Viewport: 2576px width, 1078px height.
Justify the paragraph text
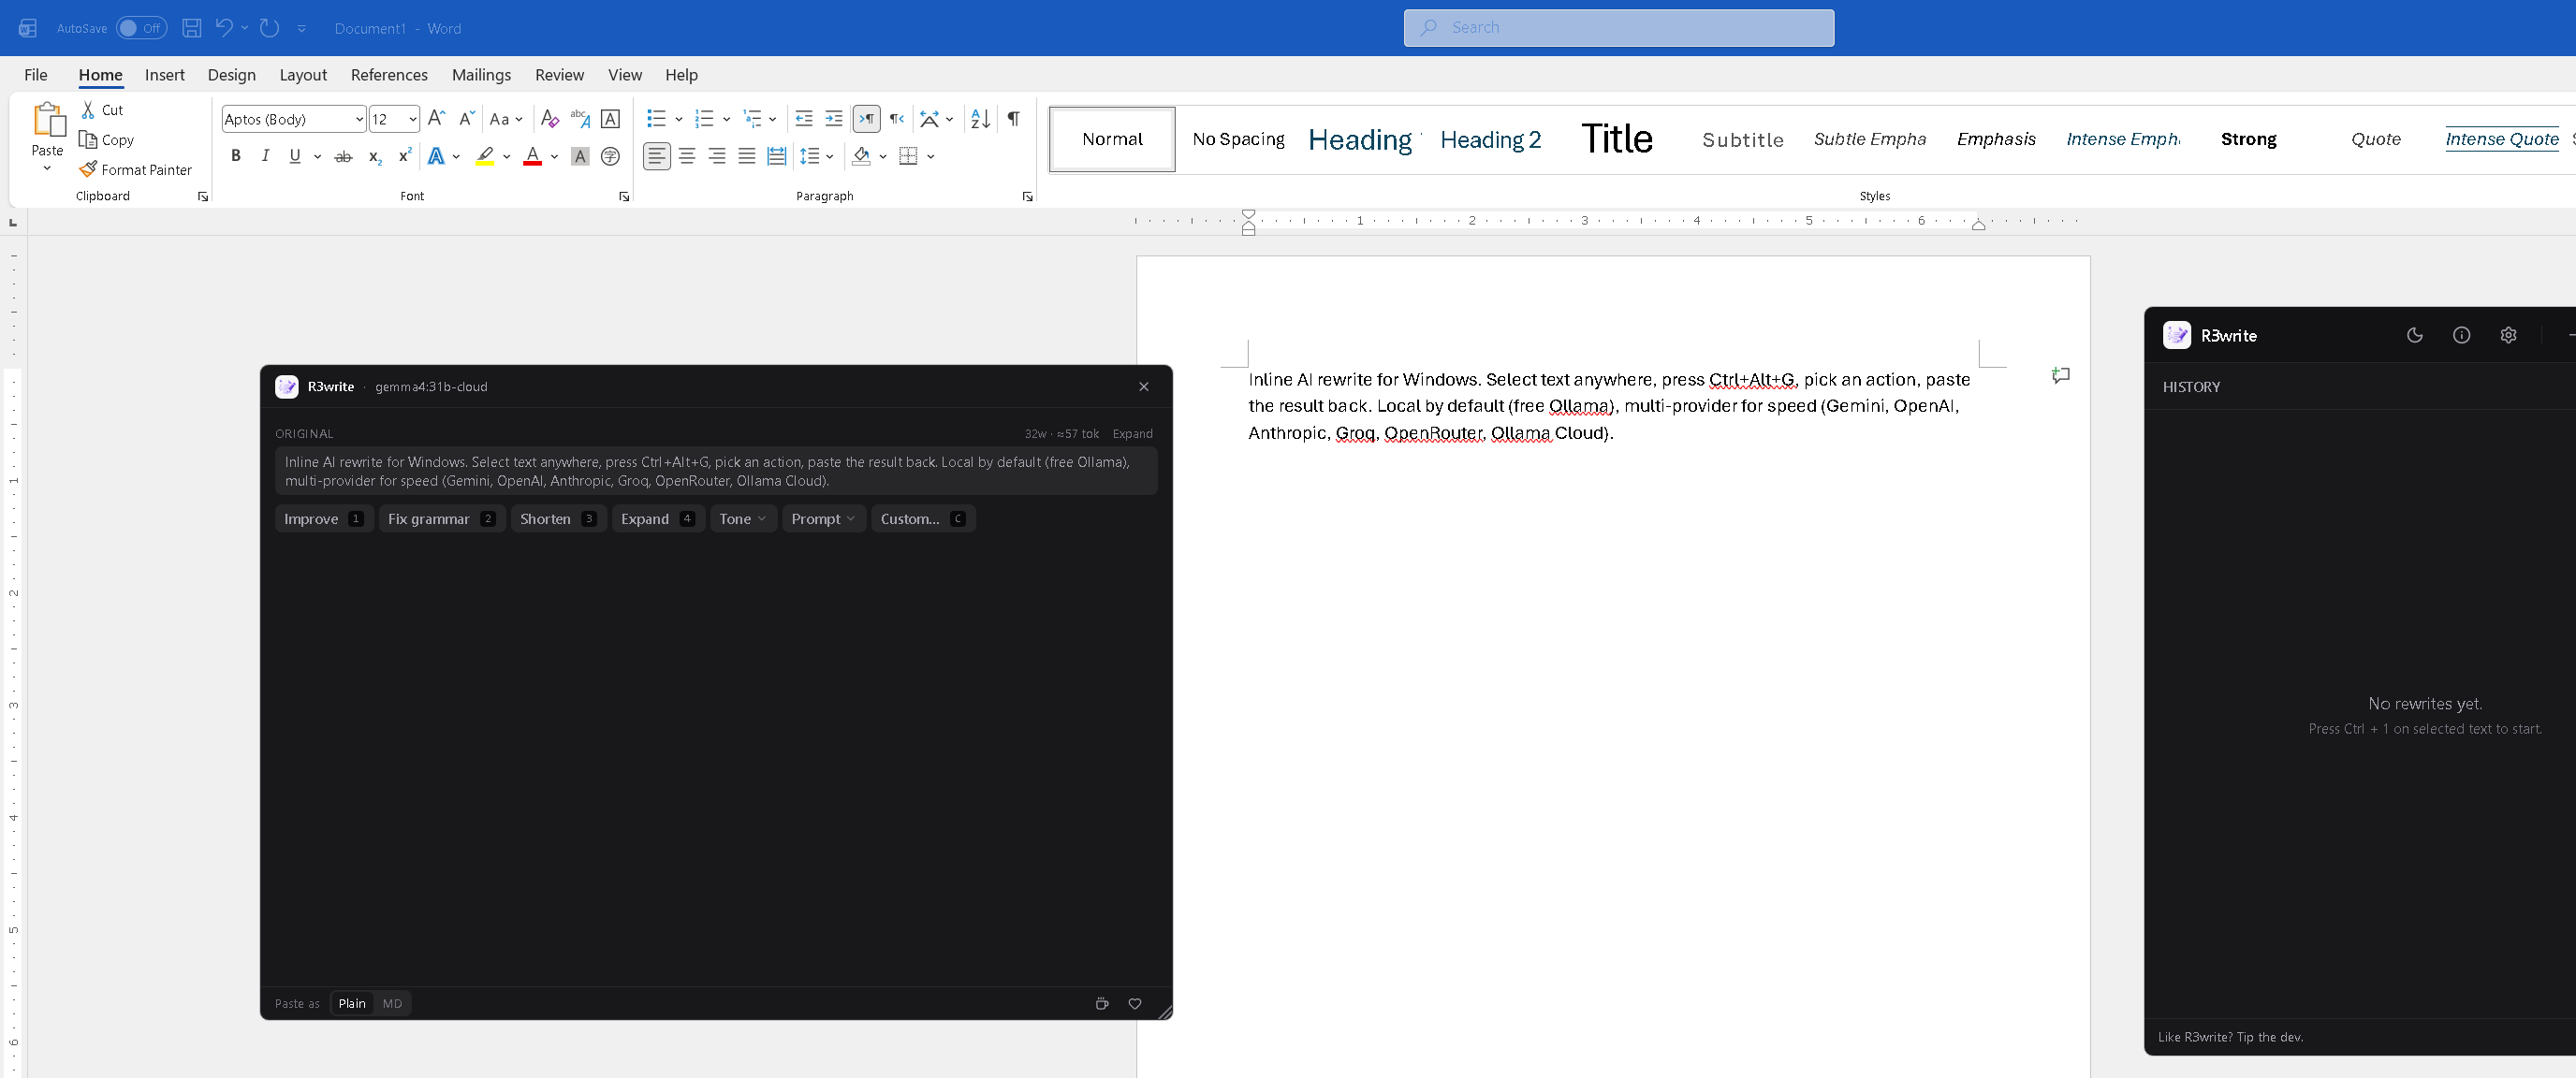747,156
